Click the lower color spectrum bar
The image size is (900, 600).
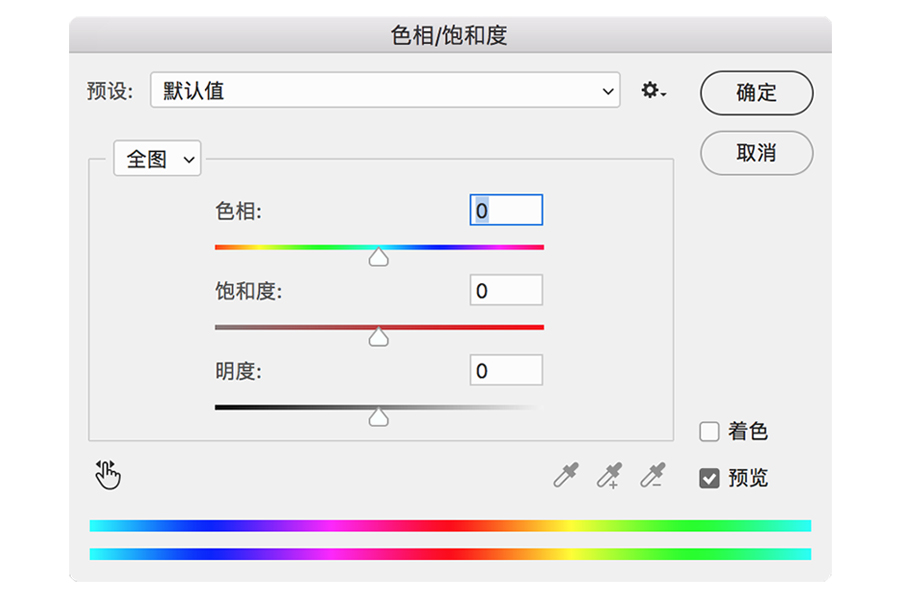pos(450,554)
